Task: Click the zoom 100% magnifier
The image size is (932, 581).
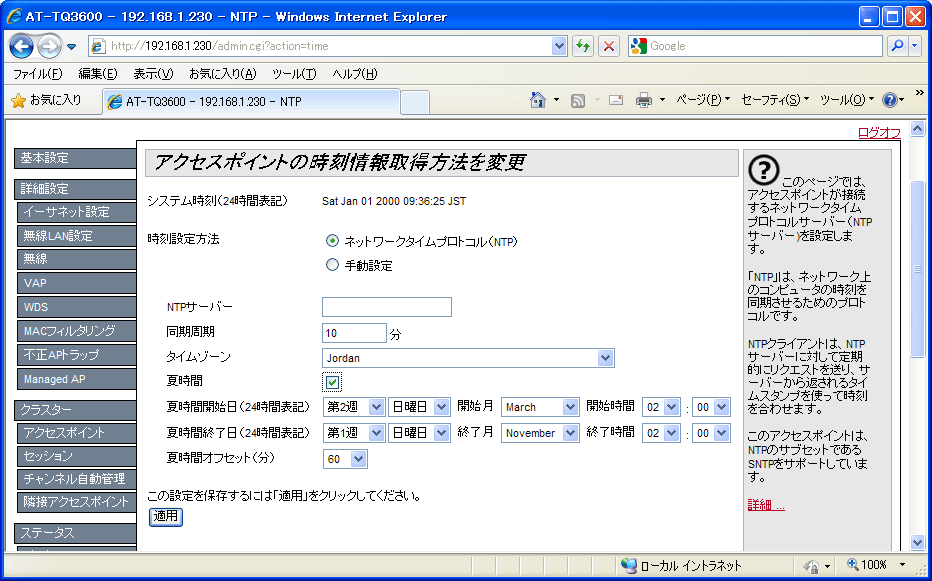Action: [x=852, y=564]
